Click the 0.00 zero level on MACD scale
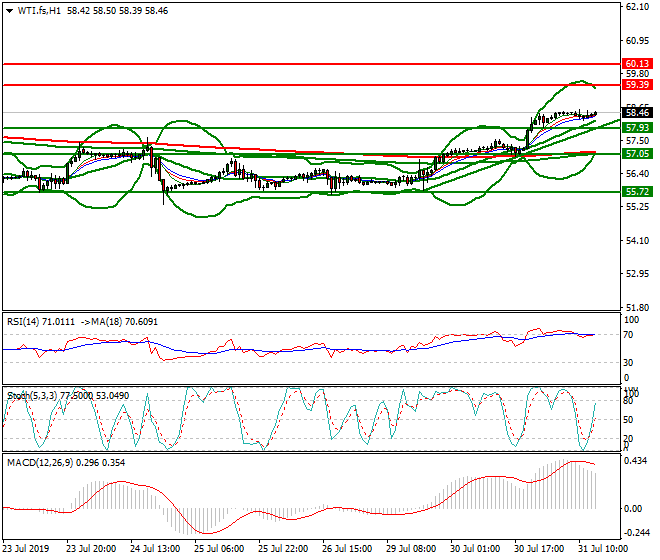Image resolution: width=660 pixels, height=560 pixels. pos(634,509)
